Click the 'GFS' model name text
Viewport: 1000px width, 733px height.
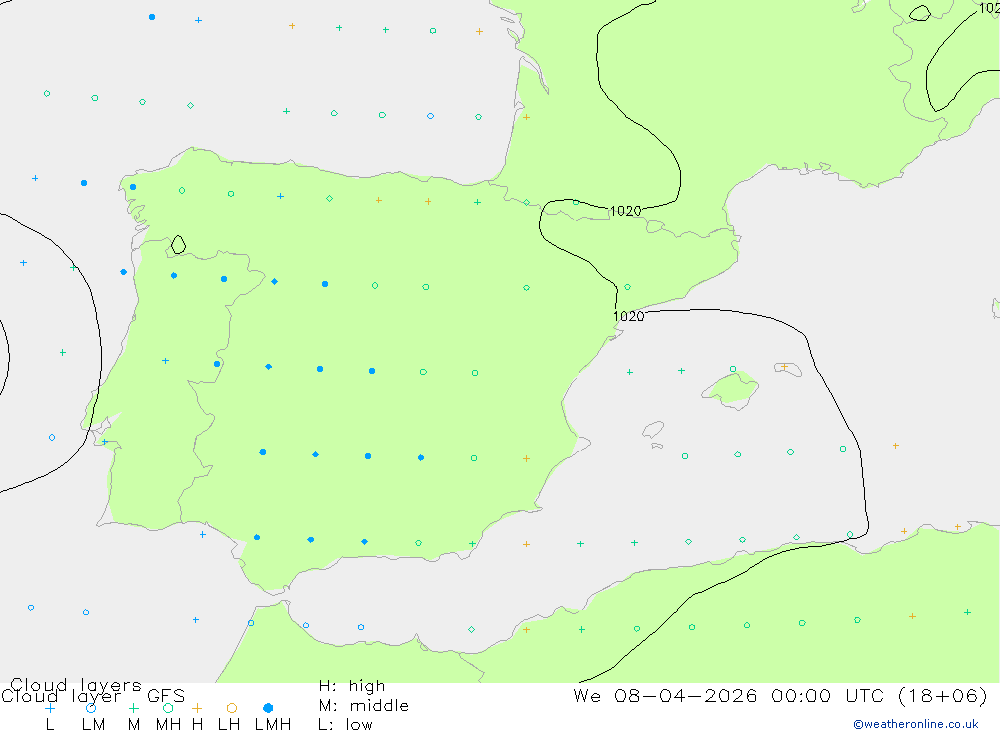point(166,696)
